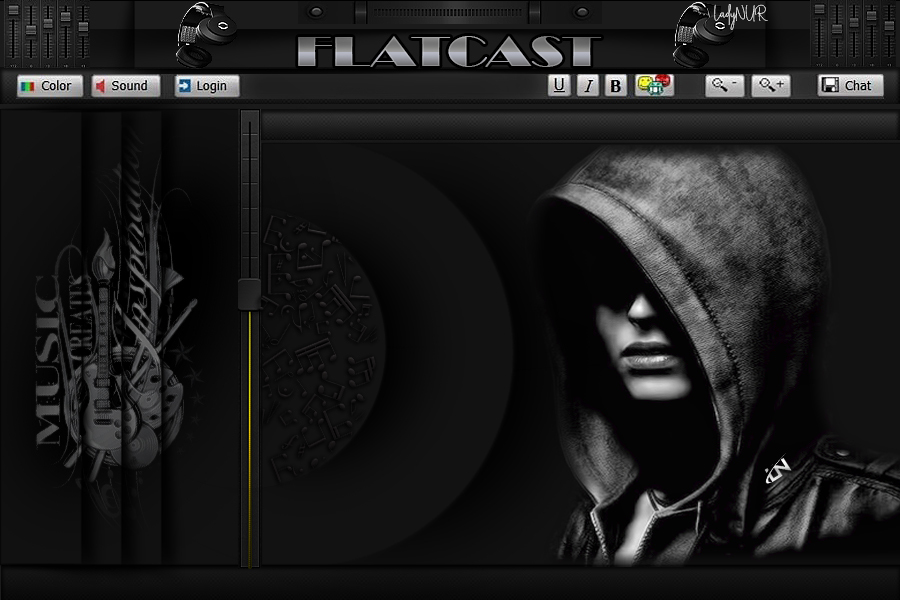Save the Chat with the disk button
This screenshot has width=900, height=600.
point(850,86)
